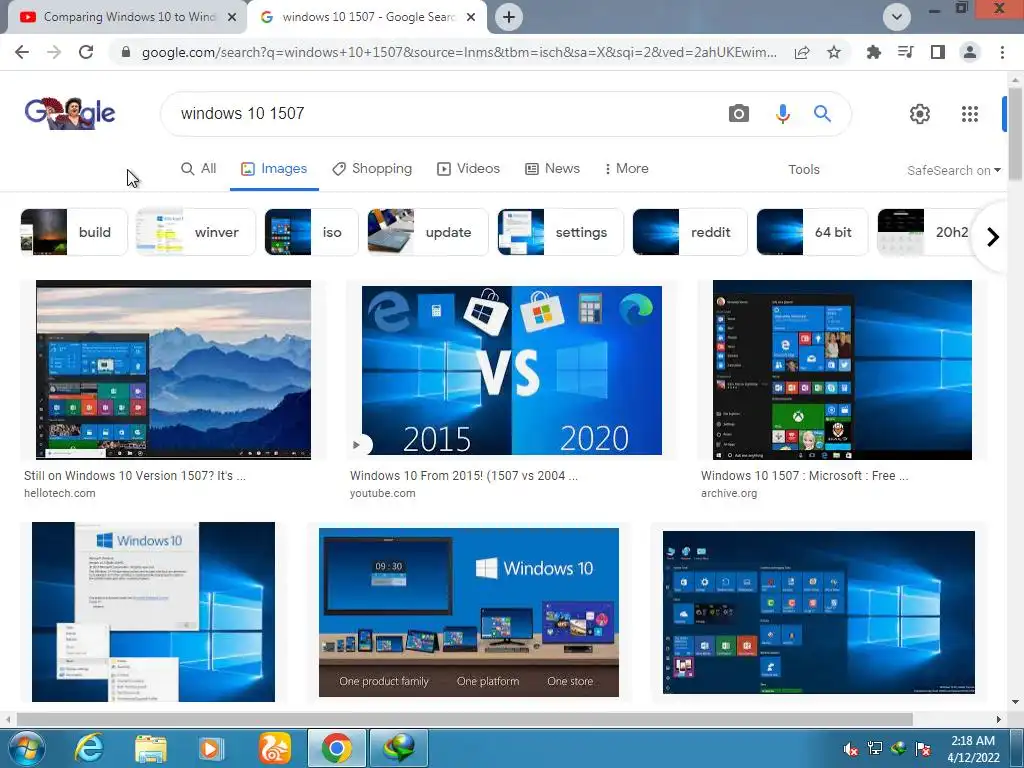Open the full-screen Start tiles image
Screen dimensions: 1024x768
coord(818,612)
